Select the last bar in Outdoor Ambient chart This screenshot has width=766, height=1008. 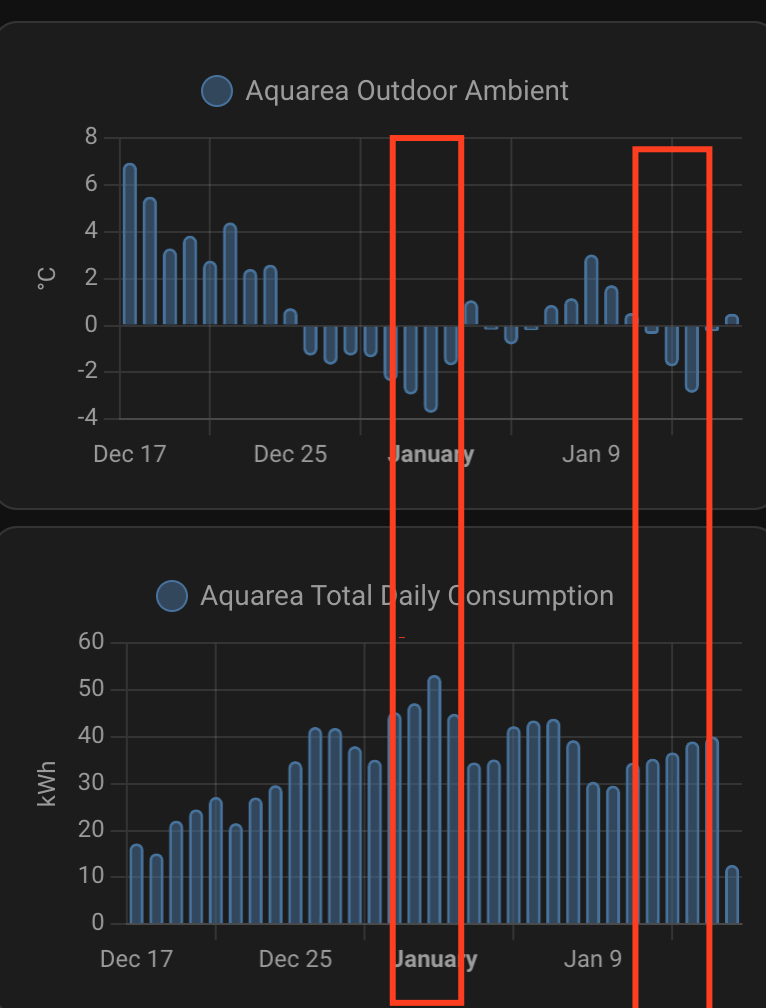click(732, 320)
